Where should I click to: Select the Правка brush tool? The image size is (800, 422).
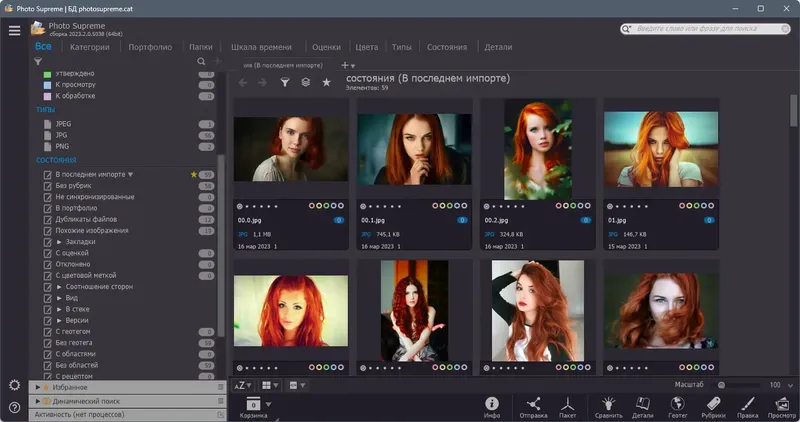click(747, 402)
